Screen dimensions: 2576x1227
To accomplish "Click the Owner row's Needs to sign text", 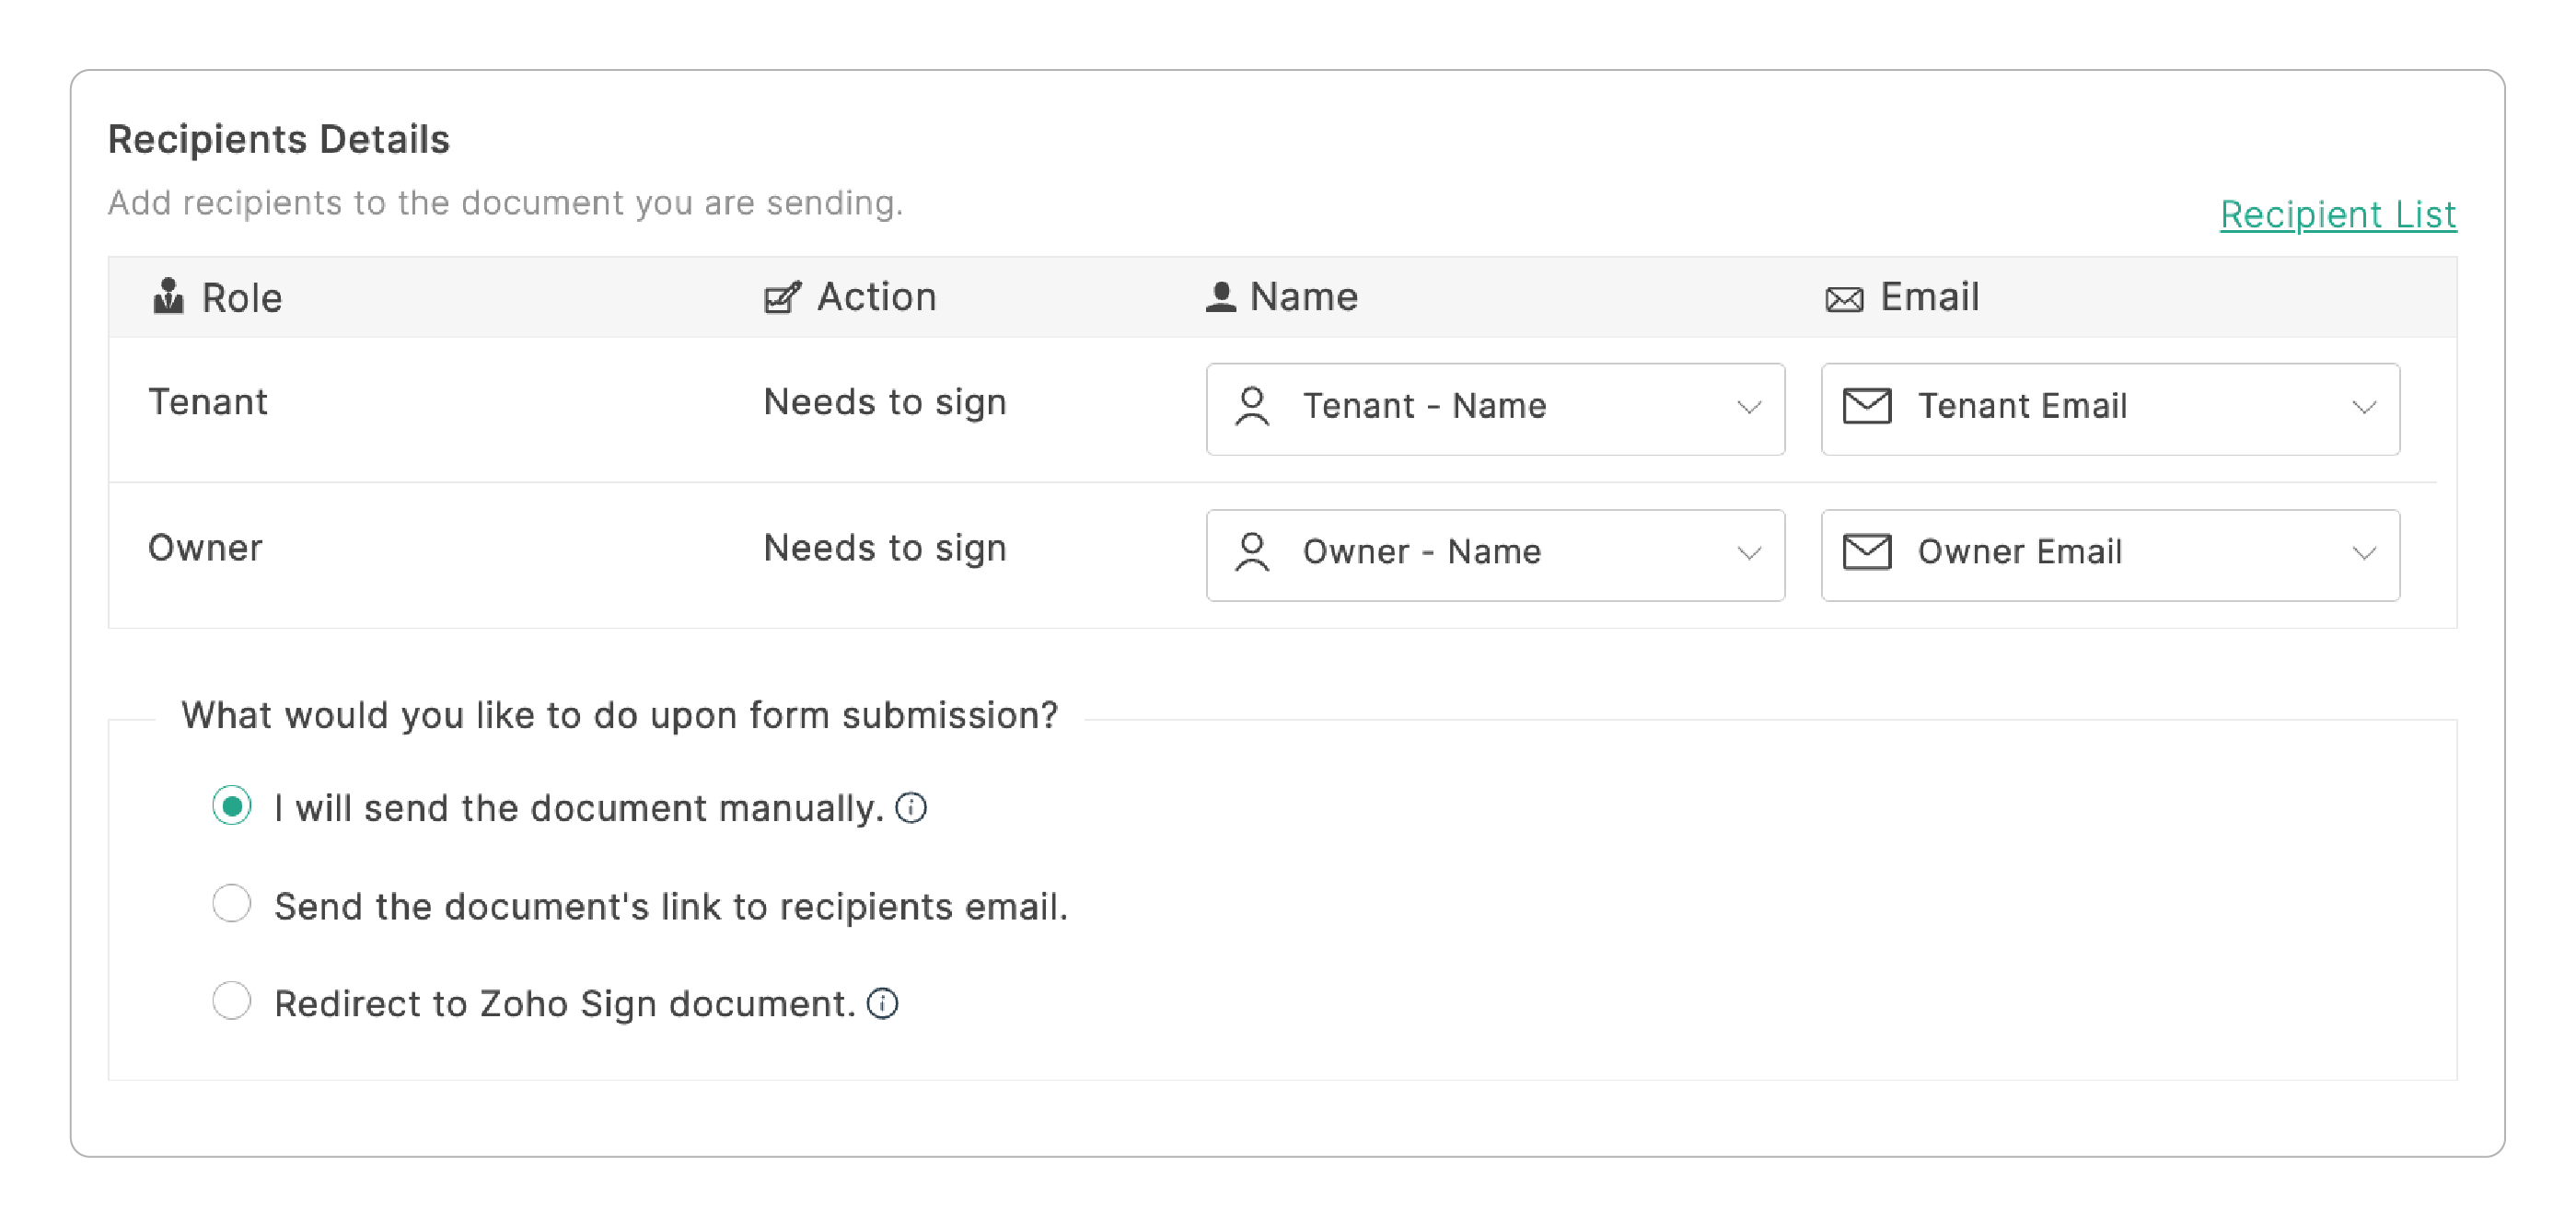I will coord(884,548).
